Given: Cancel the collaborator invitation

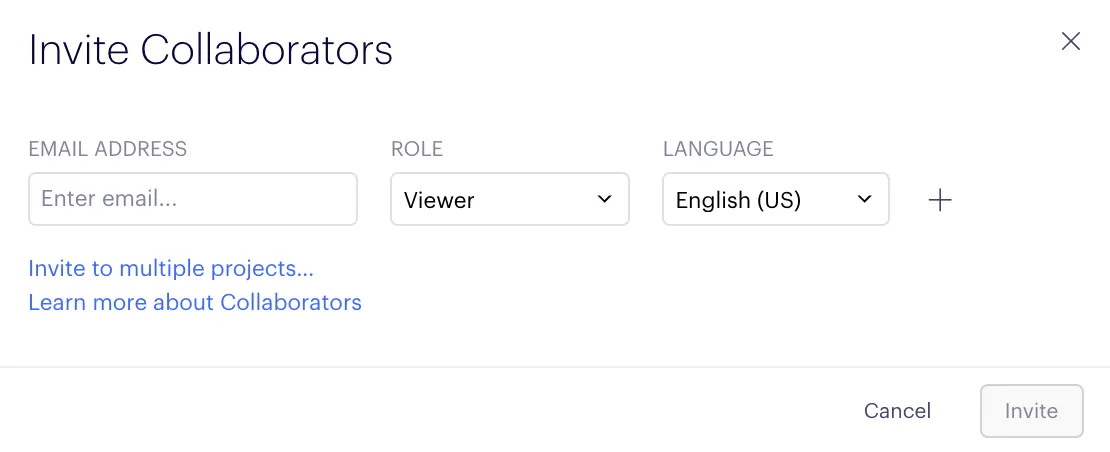Looking at the screenshot, I should click(x=897, y=411).
